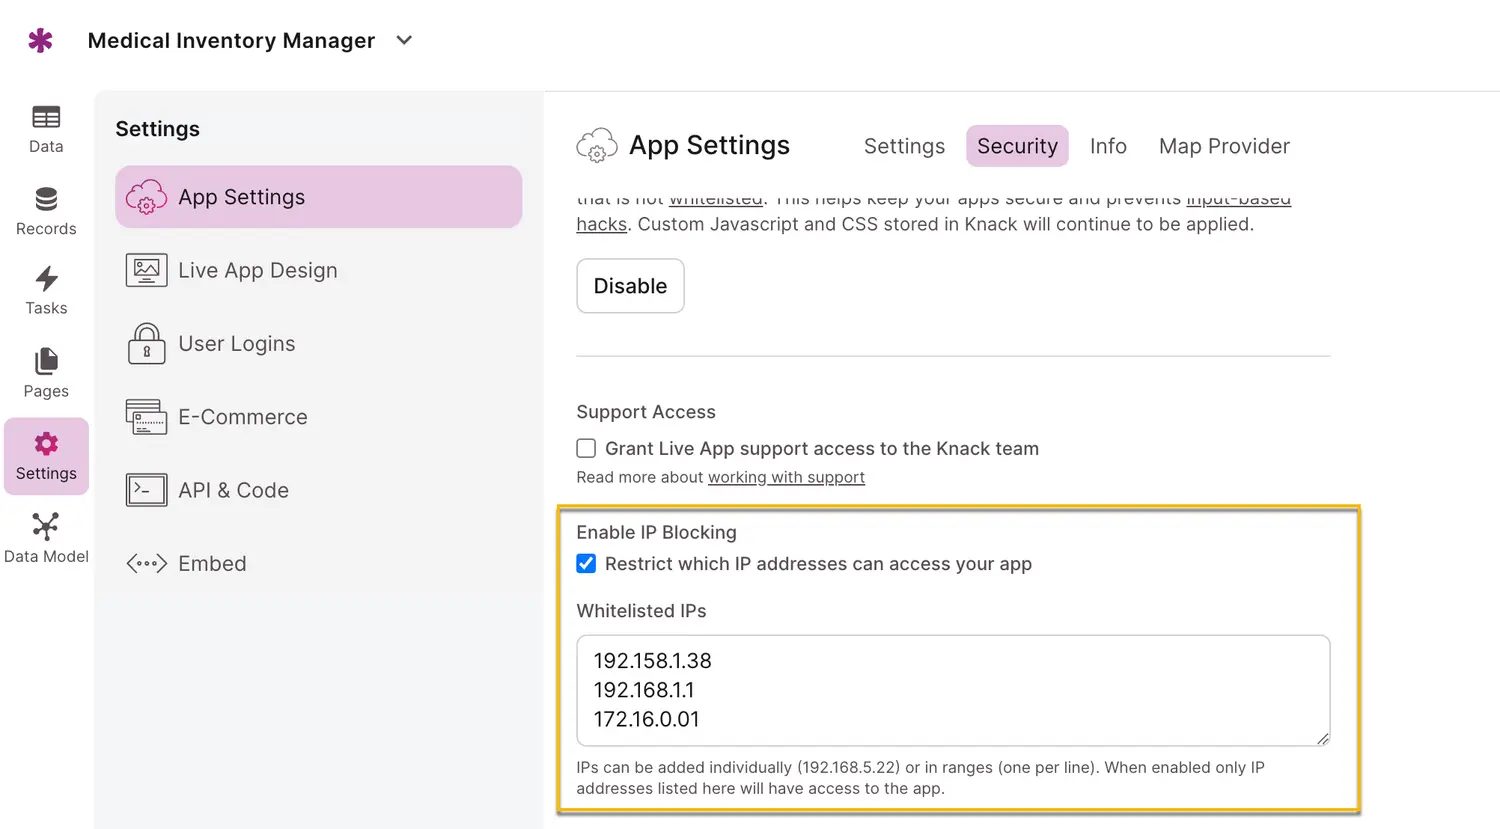The width and height of the screenshot is (1500, 829).
Task: Expand the Medical Inventory Manager app dropdown
Action: pyautogui.click(x=404, y=41)
